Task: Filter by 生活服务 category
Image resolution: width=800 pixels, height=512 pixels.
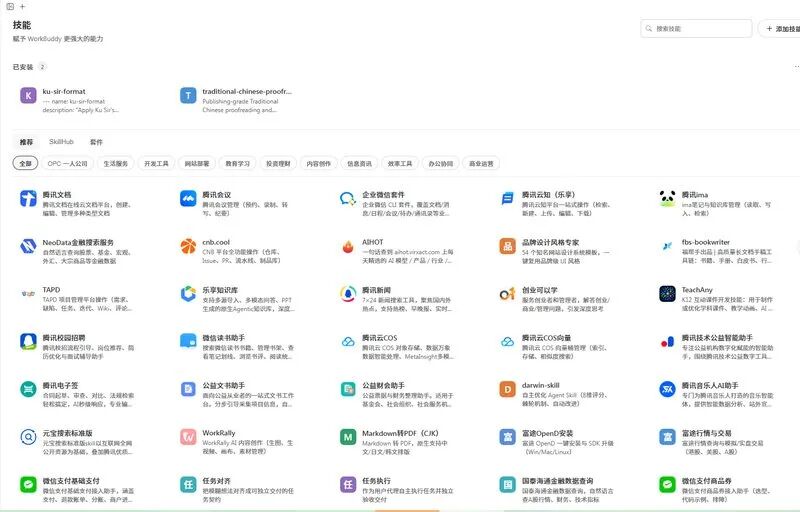Action: point(116,164)
